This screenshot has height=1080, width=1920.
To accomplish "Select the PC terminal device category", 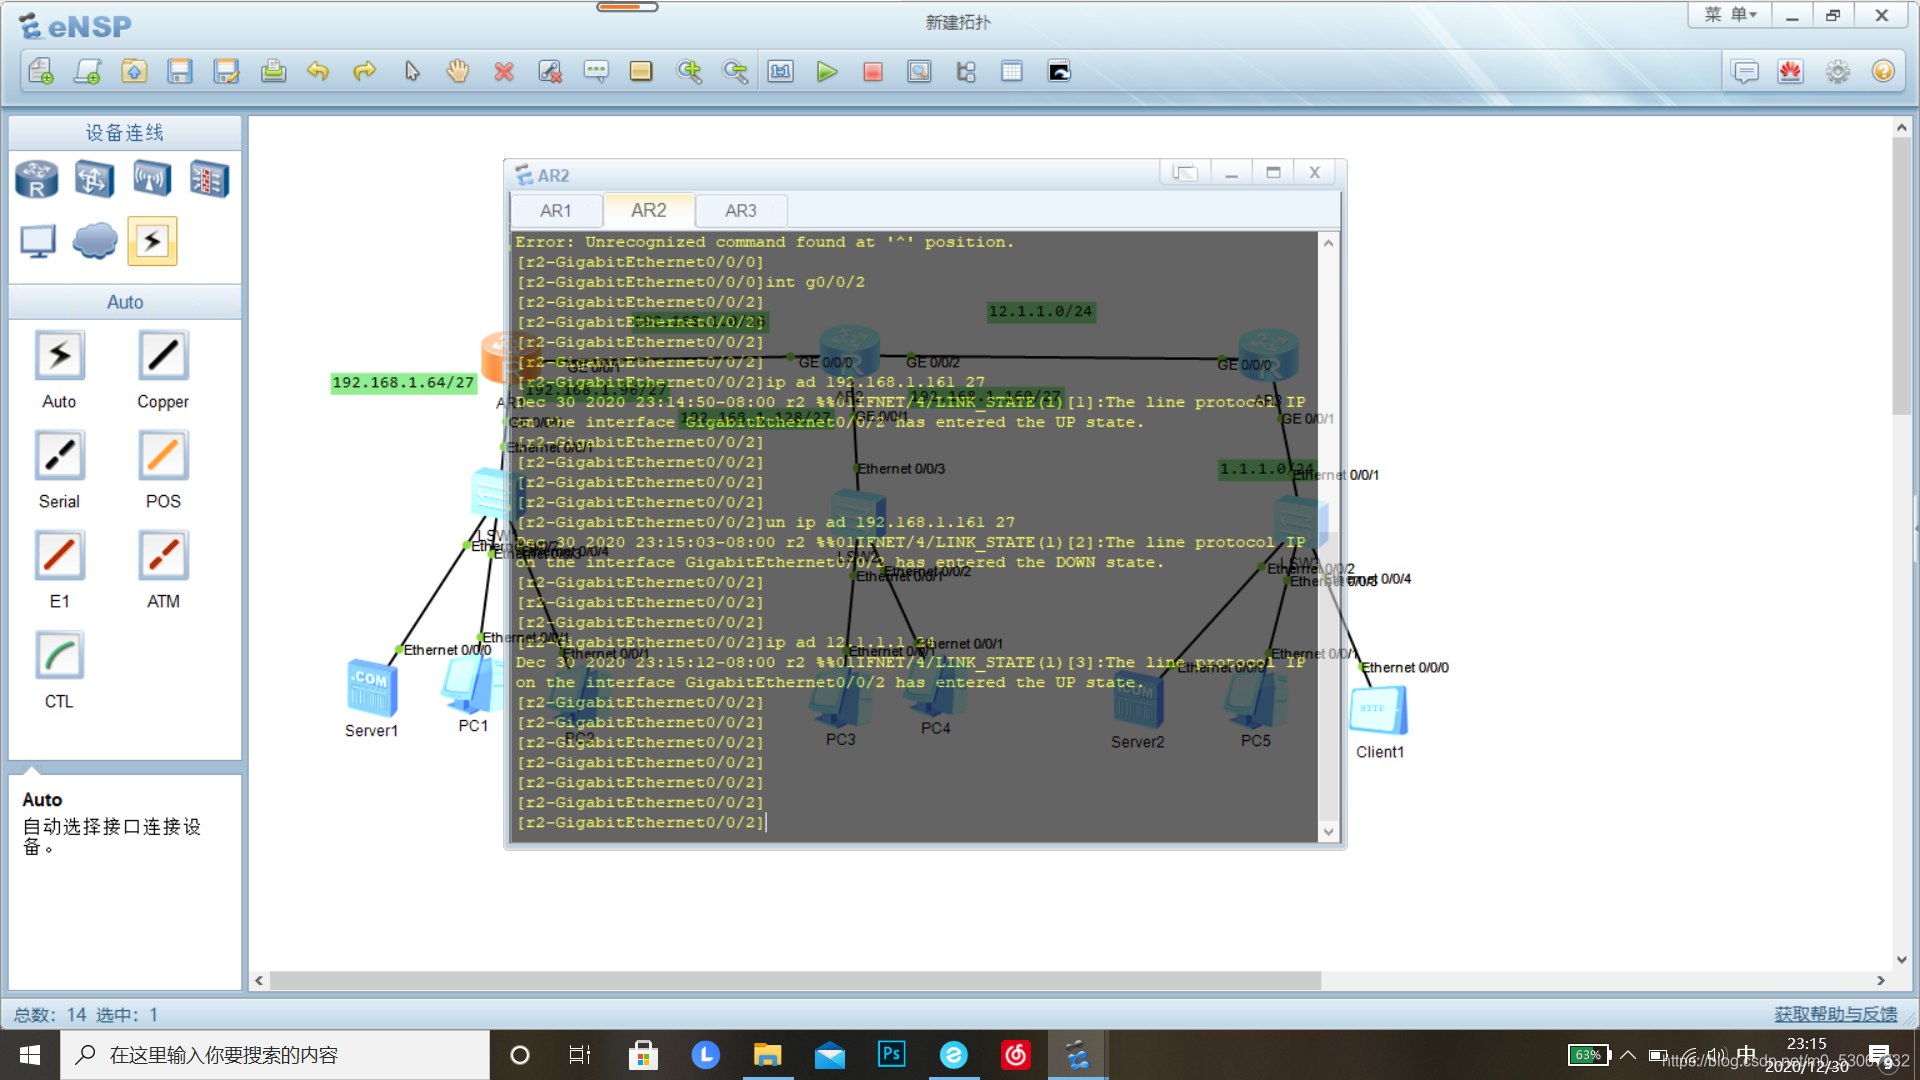I will coord(38,241).
